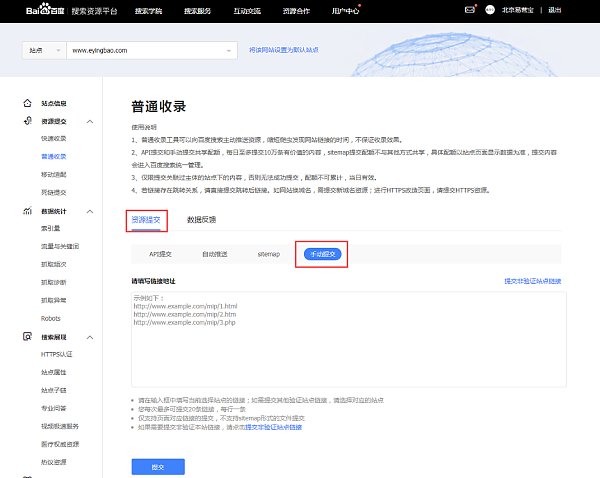The width and height of the screenshot is (600, 478).
Task: Collapse the 资源提交 sidebar section arrow
Action: pyautogui.click(x=90, y=122)
